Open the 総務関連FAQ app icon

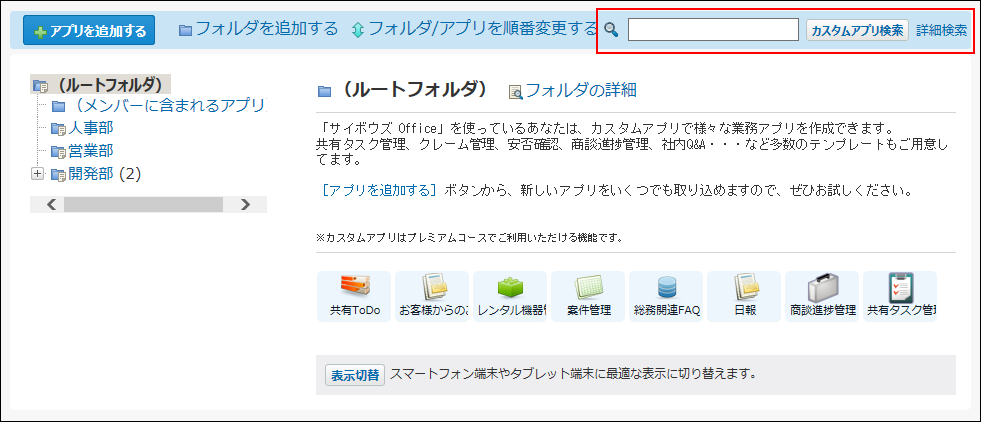[x=666, y=288]
